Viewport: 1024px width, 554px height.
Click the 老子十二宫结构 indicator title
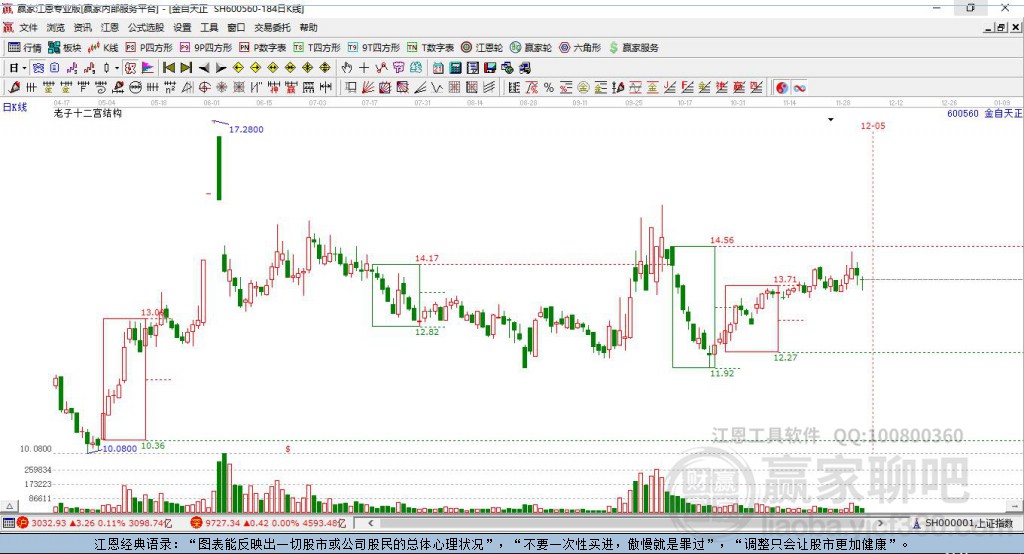88,113
